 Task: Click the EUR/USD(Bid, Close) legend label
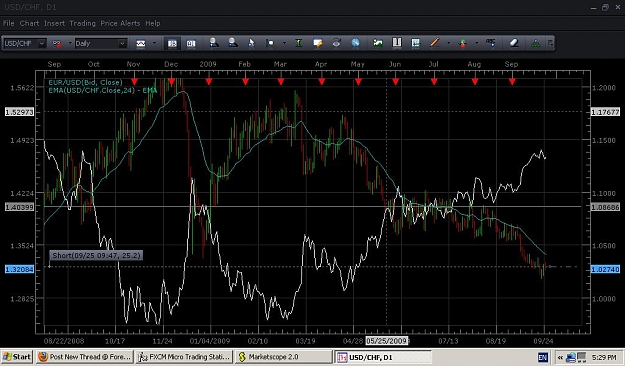[85, 83]
